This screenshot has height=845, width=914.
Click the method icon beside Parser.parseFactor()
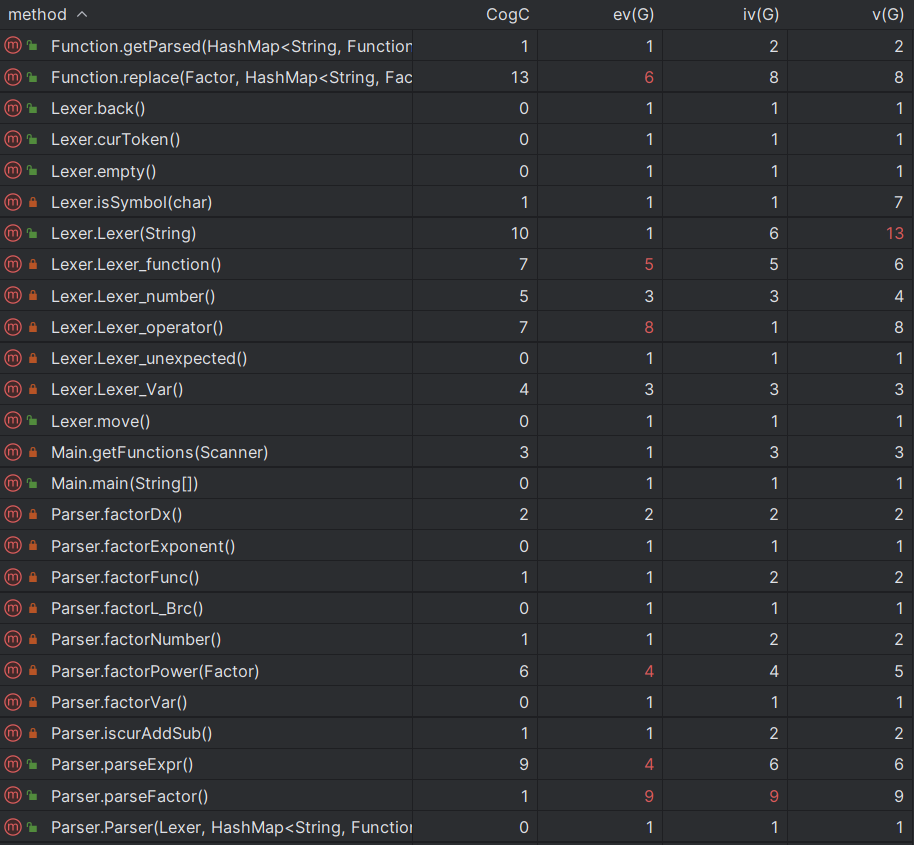coord(13,795)
